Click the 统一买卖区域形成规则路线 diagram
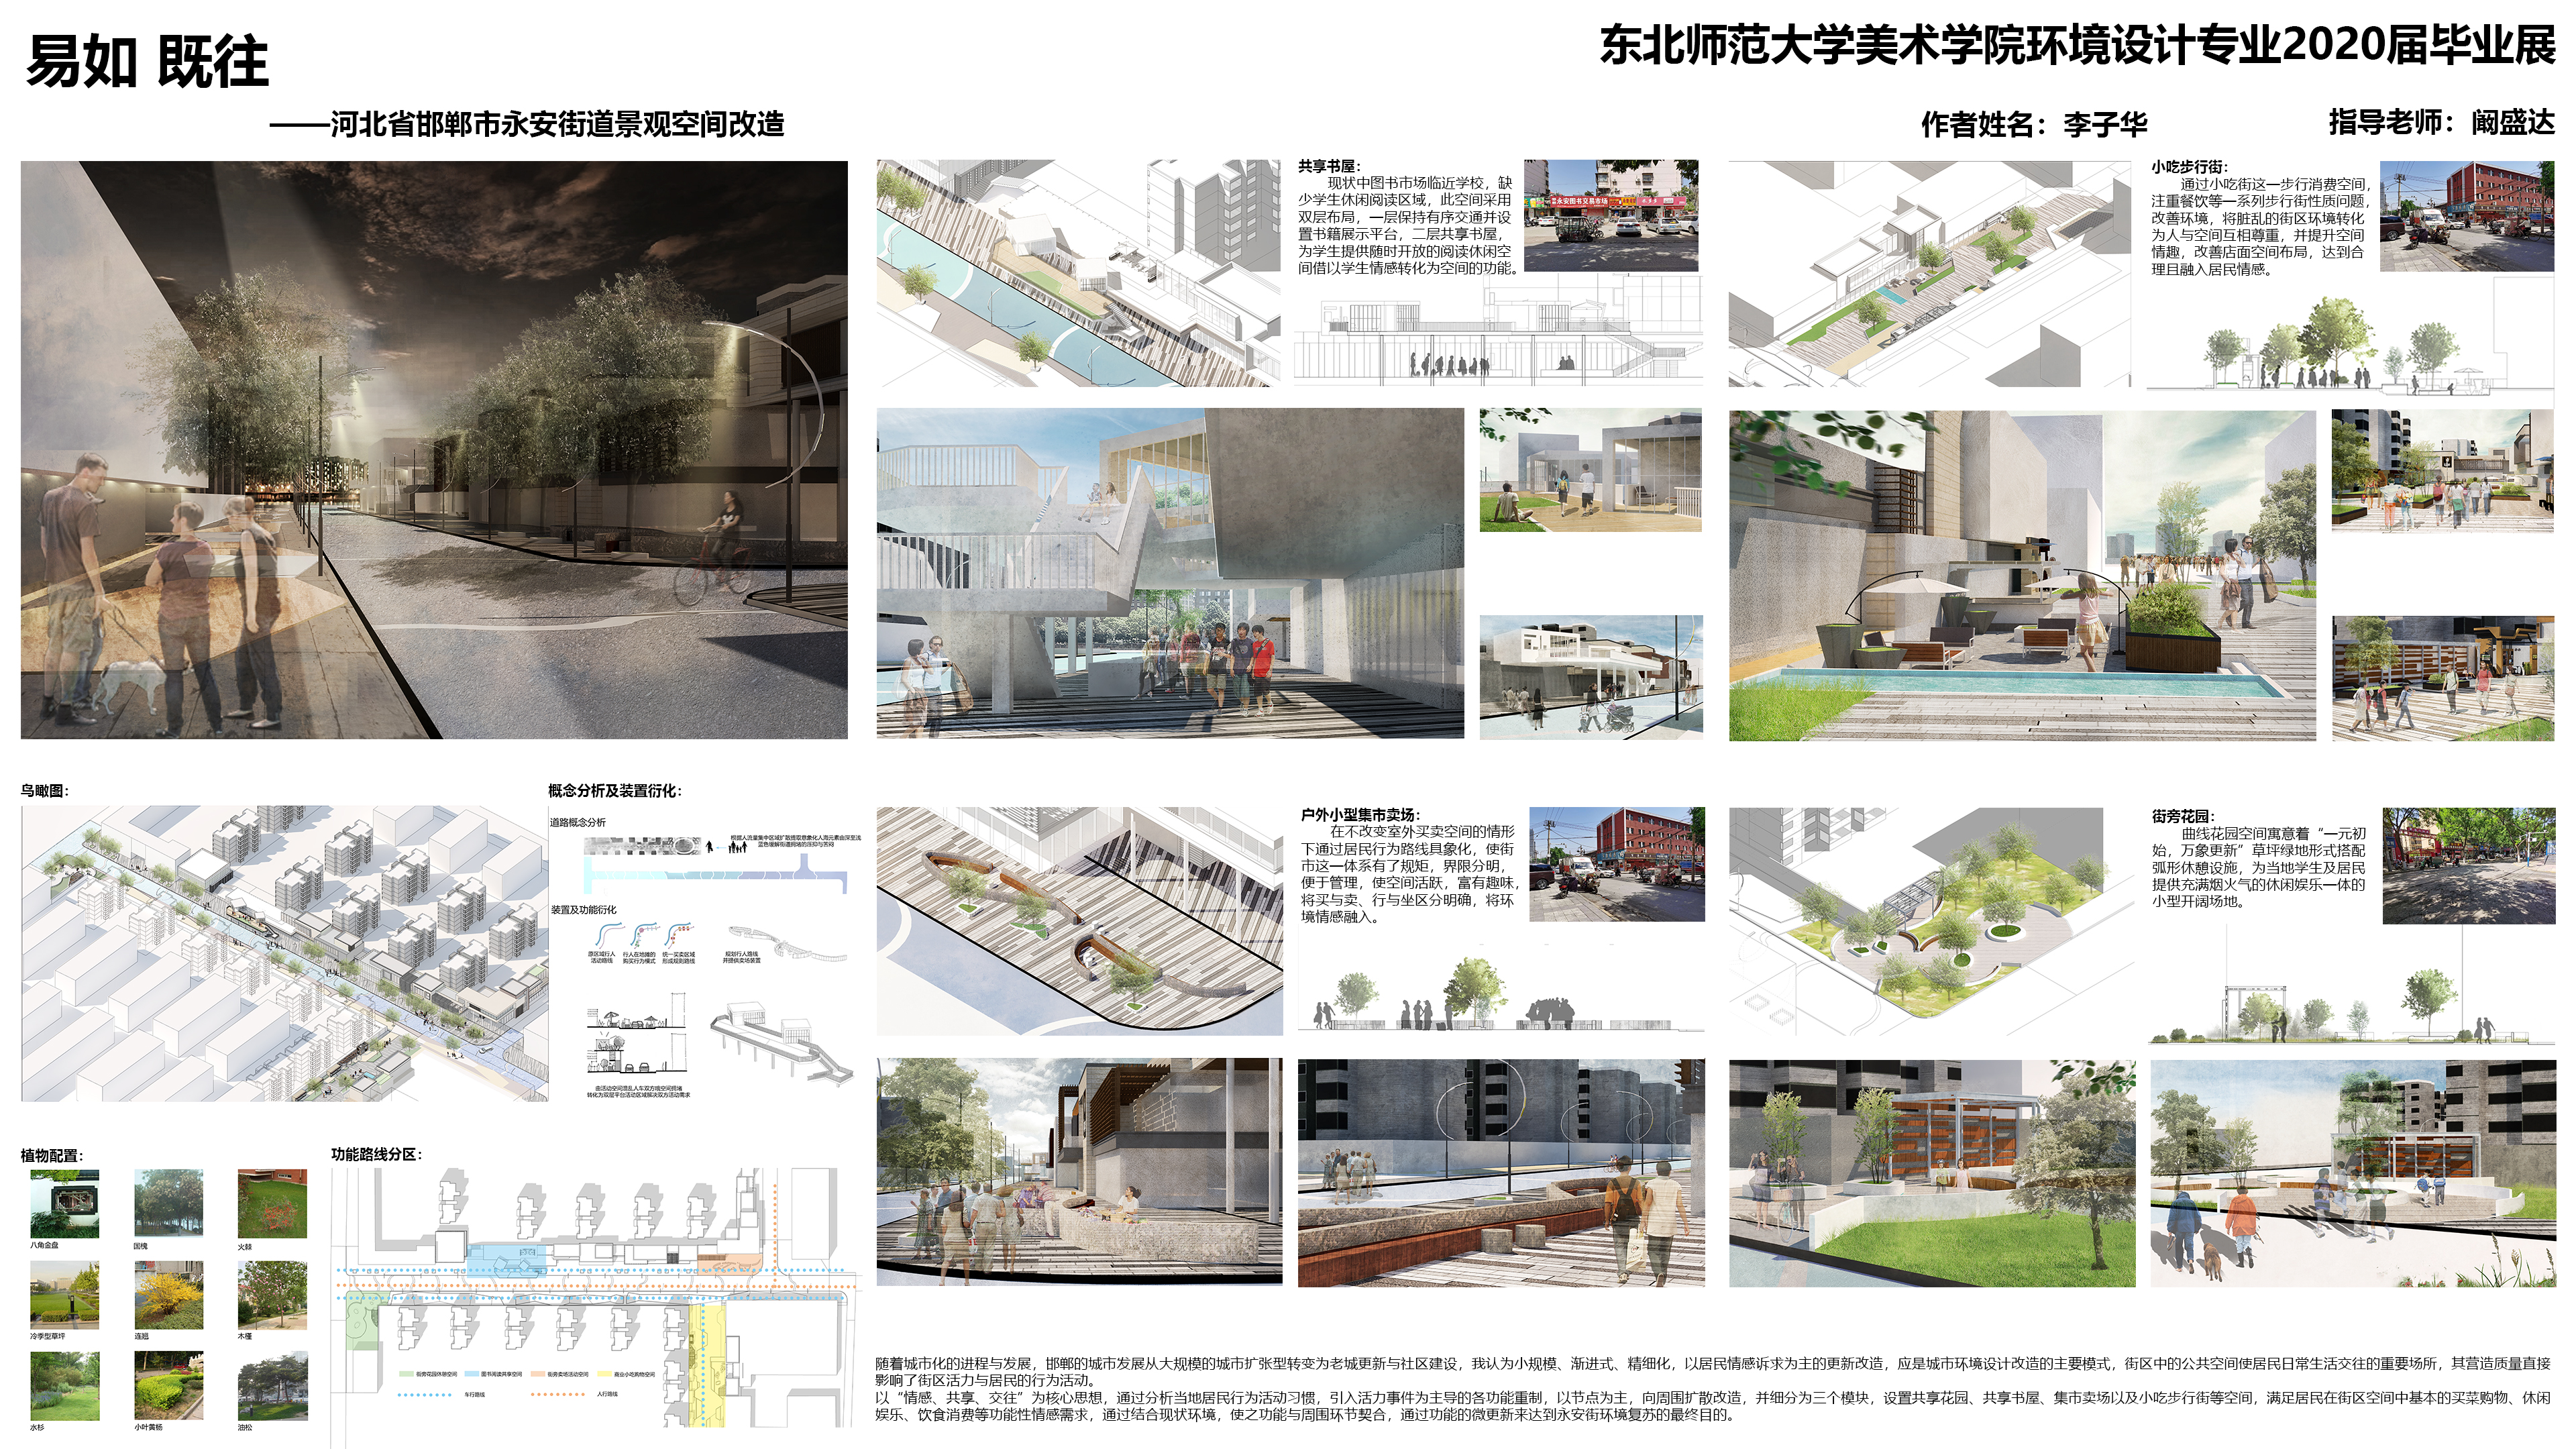This screenshot has width=2576, height=1449. click(x=678, y=944)
